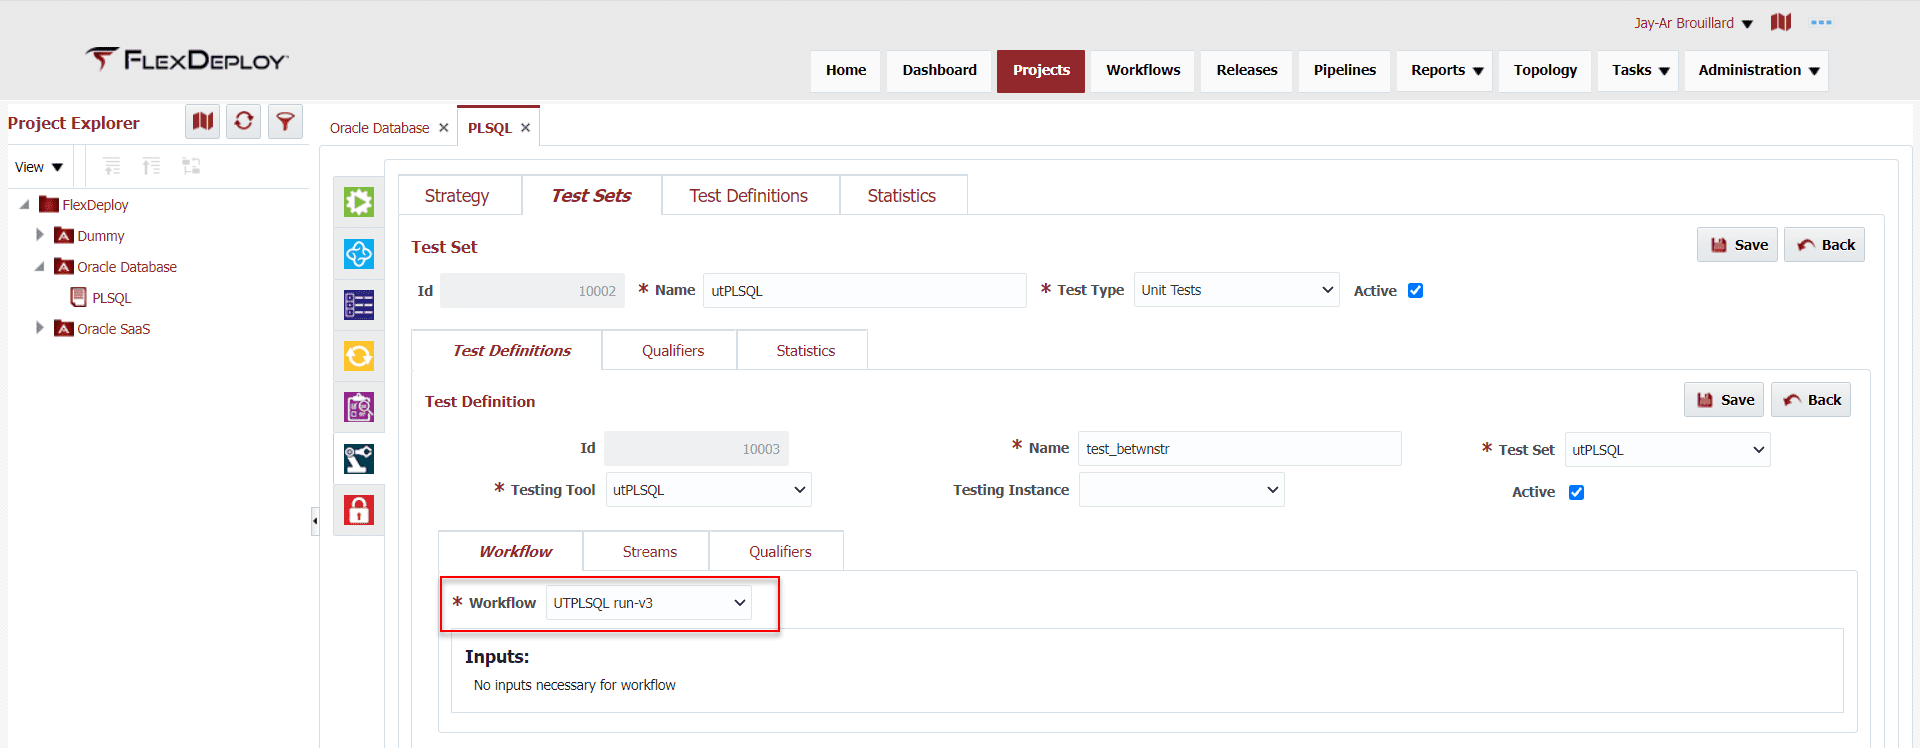Close the PLSQL tab
Image resolution: width=1920 pixels, height=748 pixels.
click(x=525, y=128)
